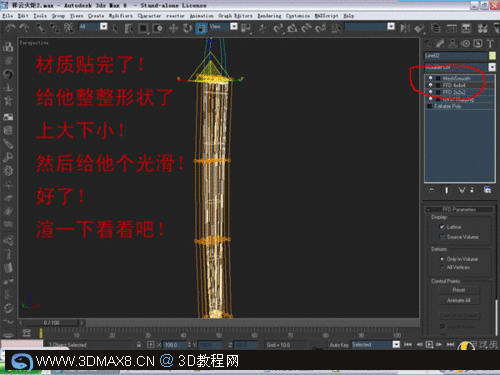The width and height of the screenshot is (500, 375).
Task: Click the 0 / 100 time slider
Action: (x=51, y=323)
